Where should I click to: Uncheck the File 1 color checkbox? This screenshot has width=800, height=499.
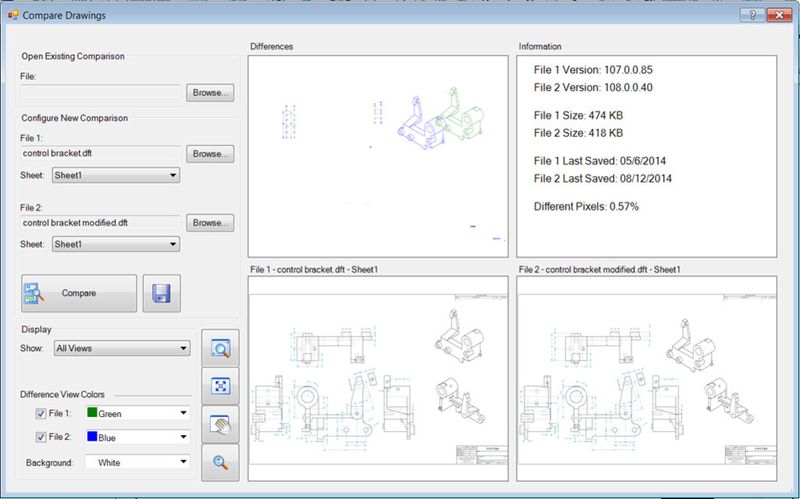[x=41, y=413]
